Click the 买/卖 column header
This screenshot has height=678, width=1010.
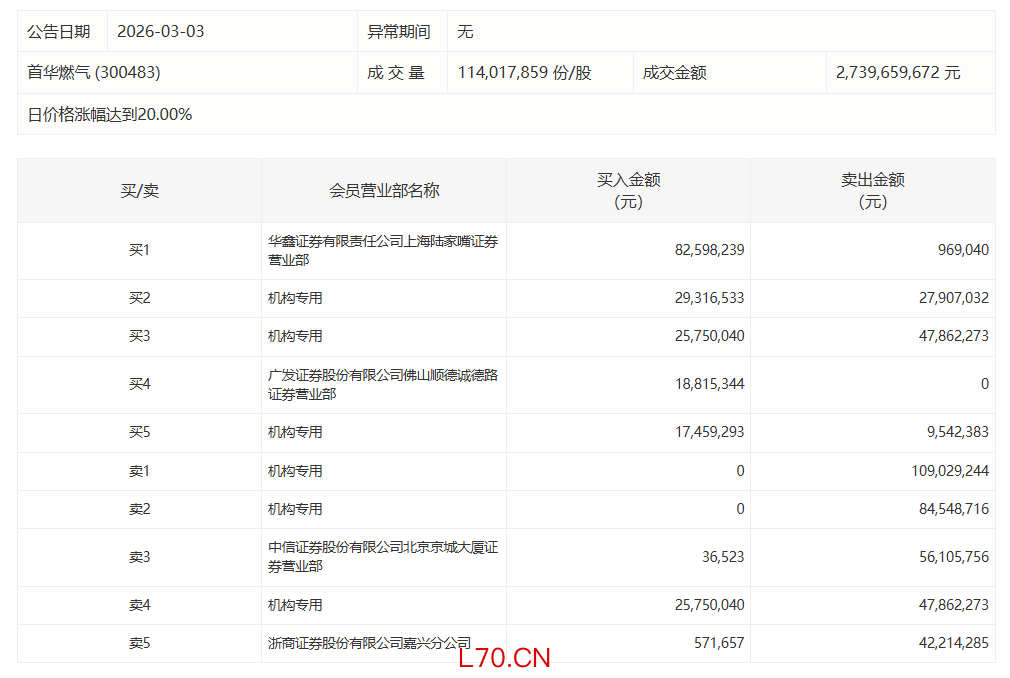139,191
